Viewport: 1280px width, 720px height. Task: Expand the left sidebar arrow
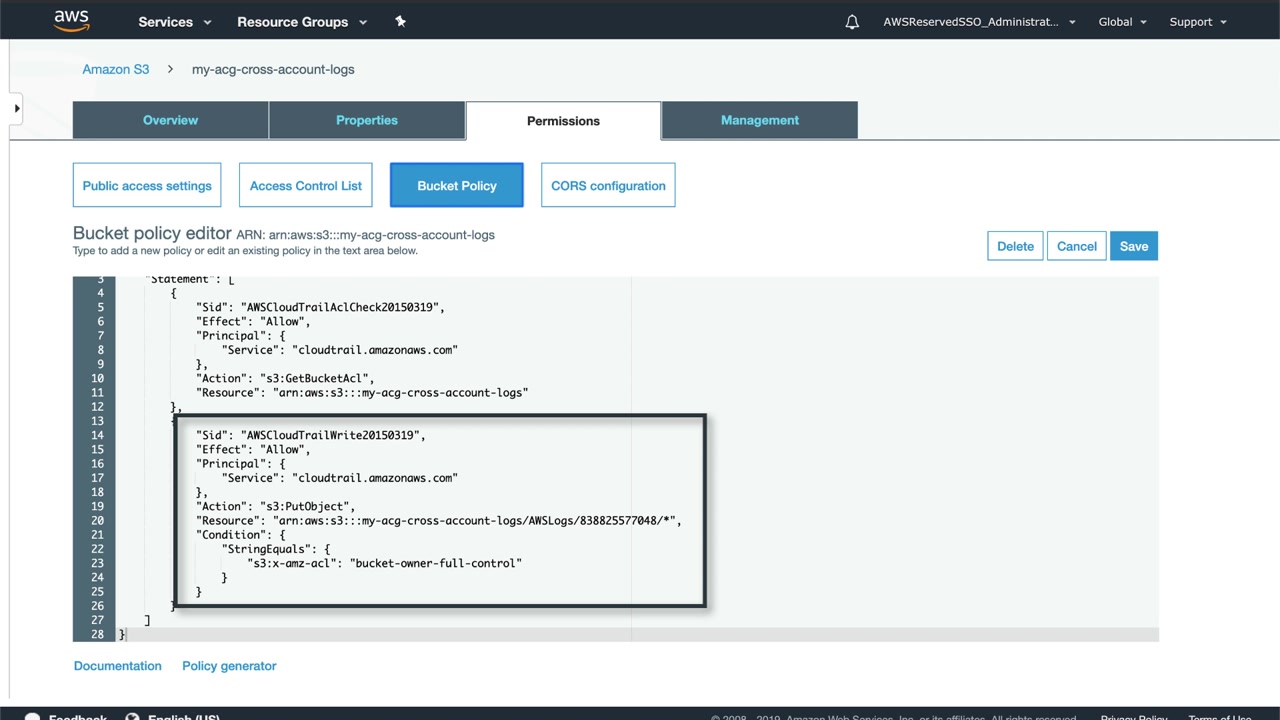(x=16, y=108)
